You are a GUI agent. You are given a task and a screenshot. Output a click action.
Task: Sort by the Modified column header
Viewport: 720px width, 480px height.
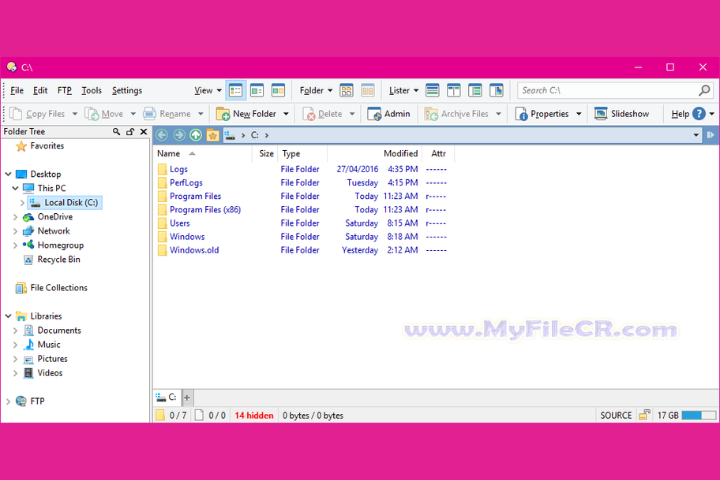click(374, 153)
